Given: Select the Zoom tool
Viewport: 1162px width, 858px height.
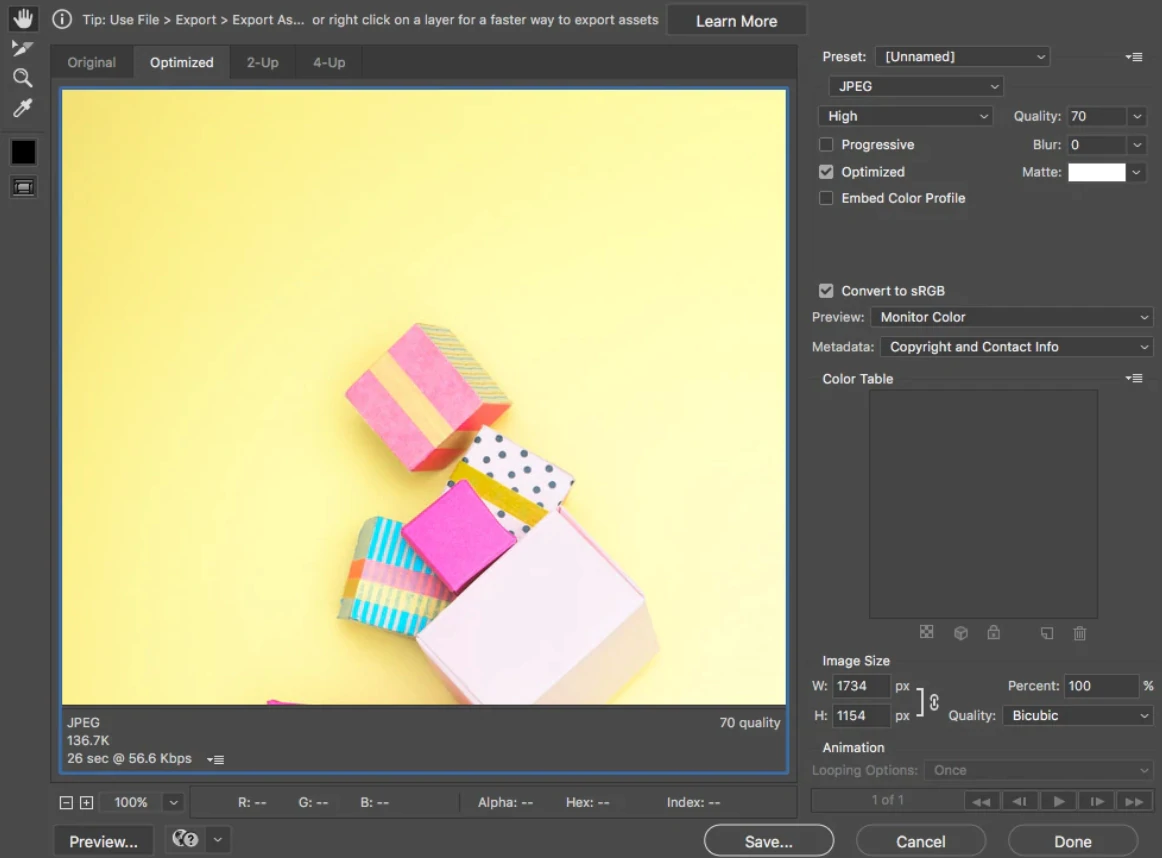Looking at the screenshot, I should click(23, 77).
